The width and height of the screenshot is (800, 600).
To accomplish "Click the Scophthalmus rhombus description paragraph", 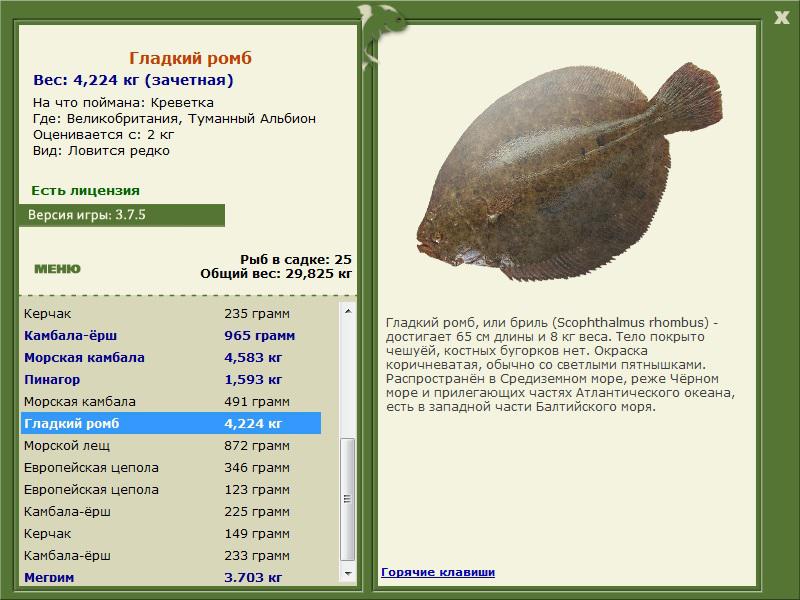I will point(560,364).
